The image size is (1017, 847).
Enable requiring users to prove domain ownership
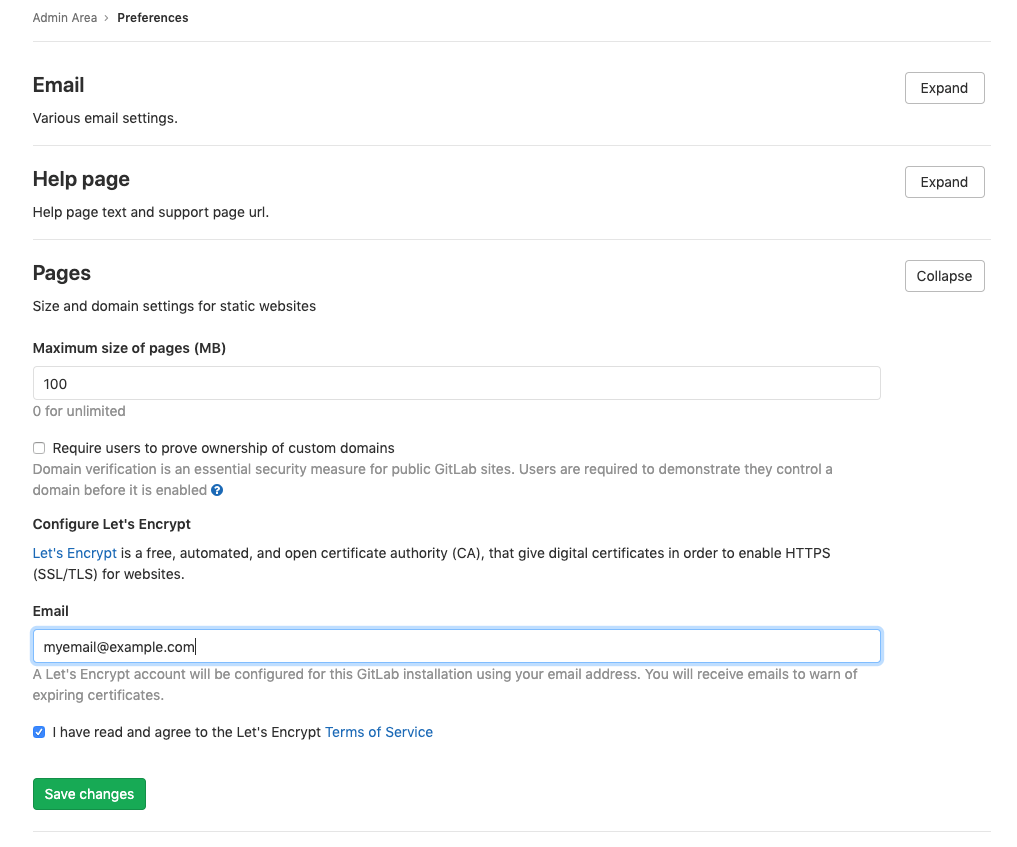point(38,447)
